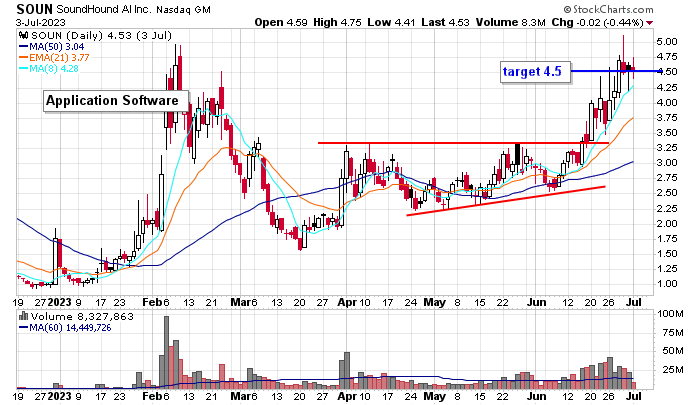Click the tall early-April volume spike bar
Viewport: 700px width, 405px height.
(347, 370)
